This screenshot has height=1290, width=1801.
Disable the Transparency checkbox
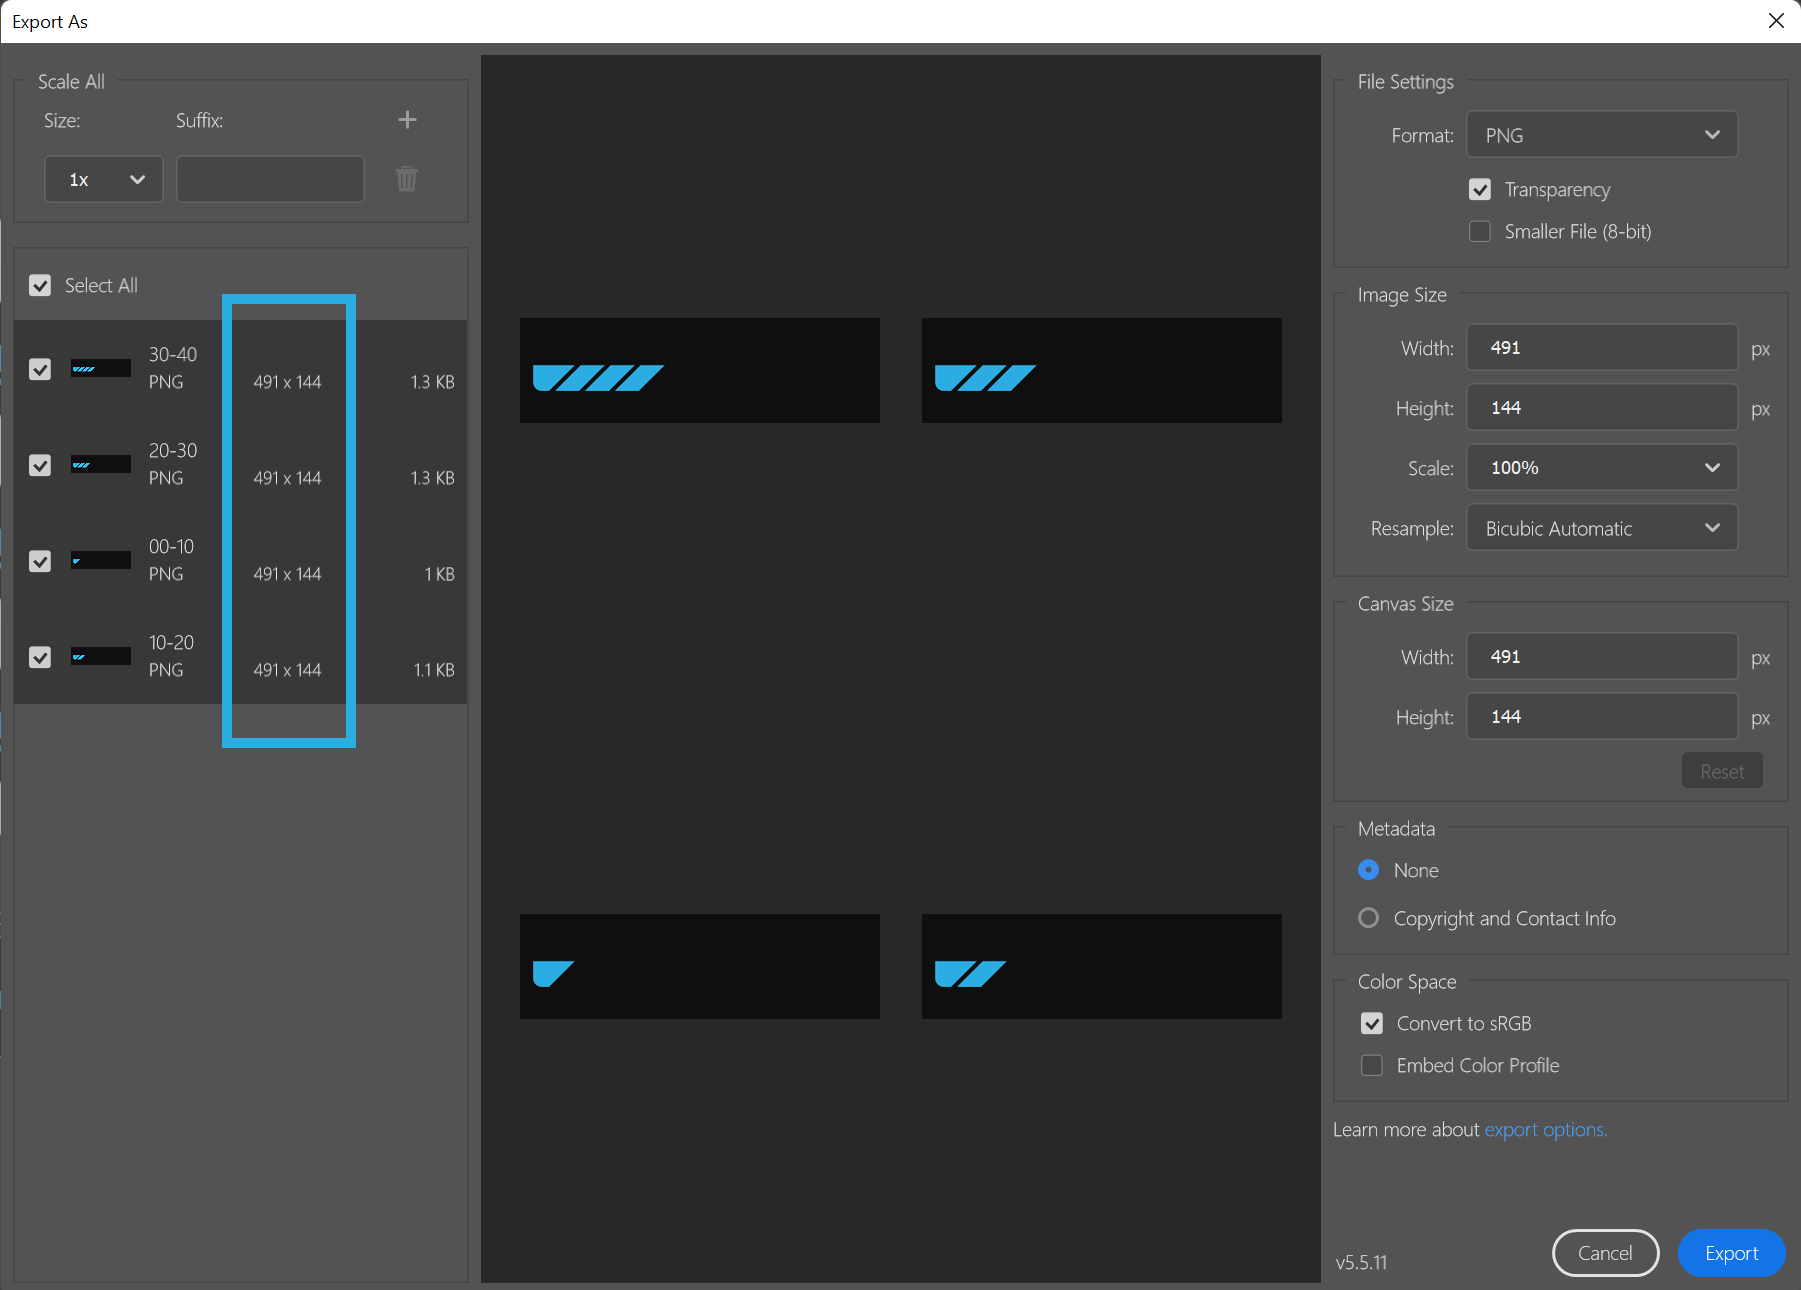tap(1480, 189)
